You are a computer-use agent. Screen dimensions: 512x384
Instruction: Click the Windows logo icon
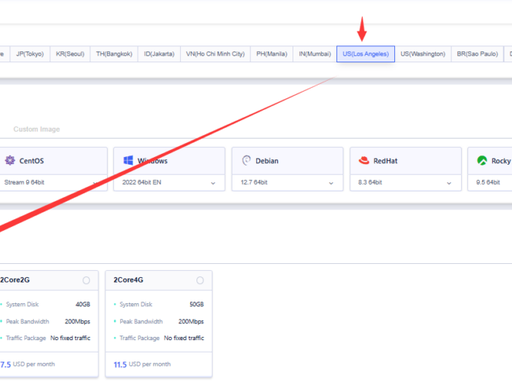coord(128,160)
